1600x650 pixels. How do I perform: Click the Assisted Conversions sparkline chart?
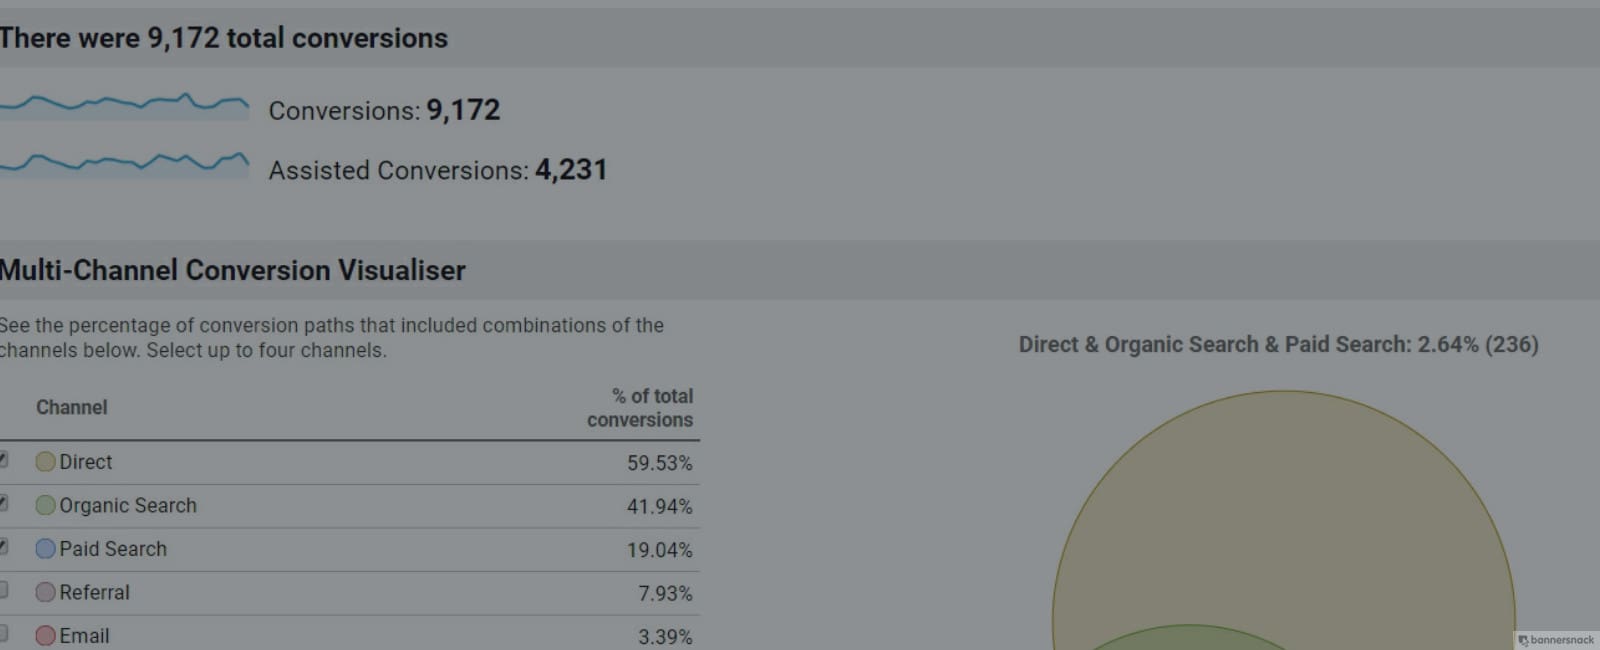pyautogui.click(x=124, y=164)
